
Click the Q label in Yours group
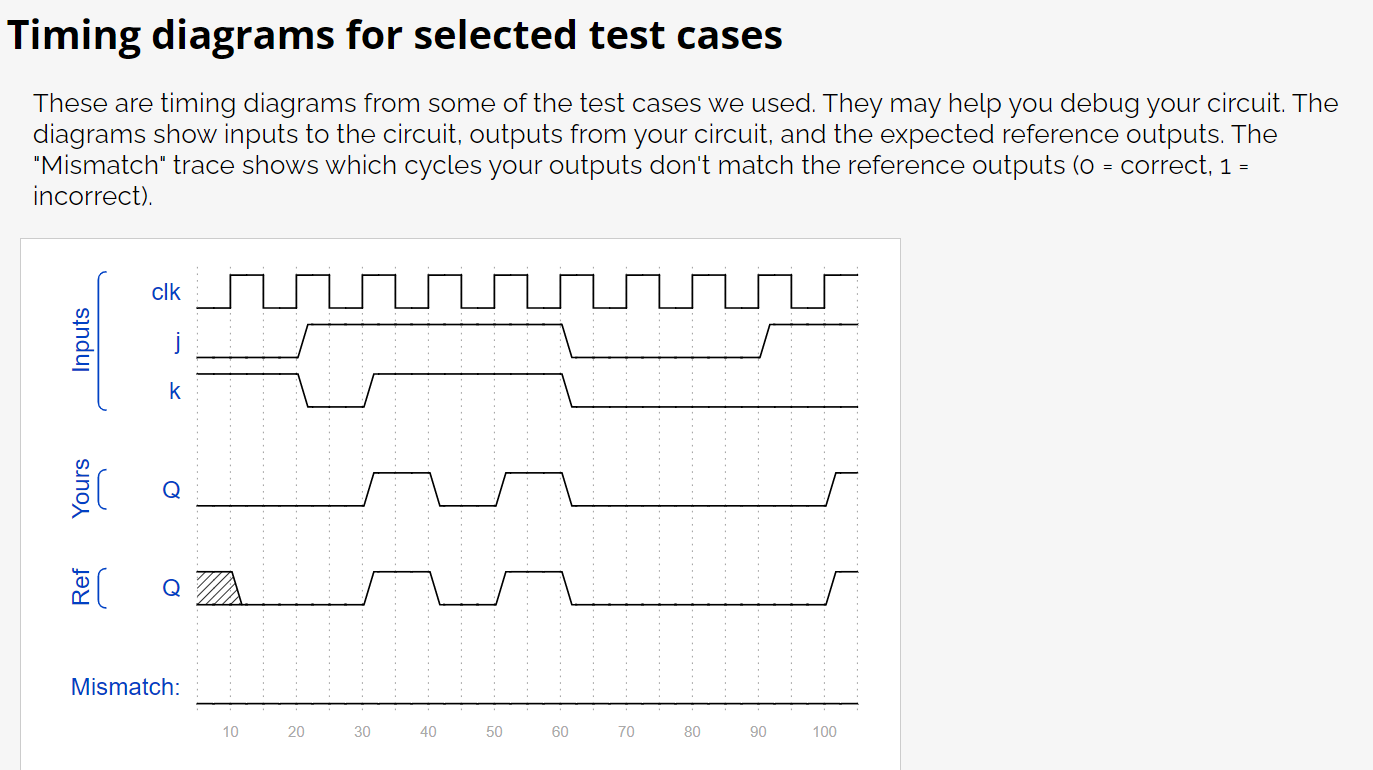[172, 490]
